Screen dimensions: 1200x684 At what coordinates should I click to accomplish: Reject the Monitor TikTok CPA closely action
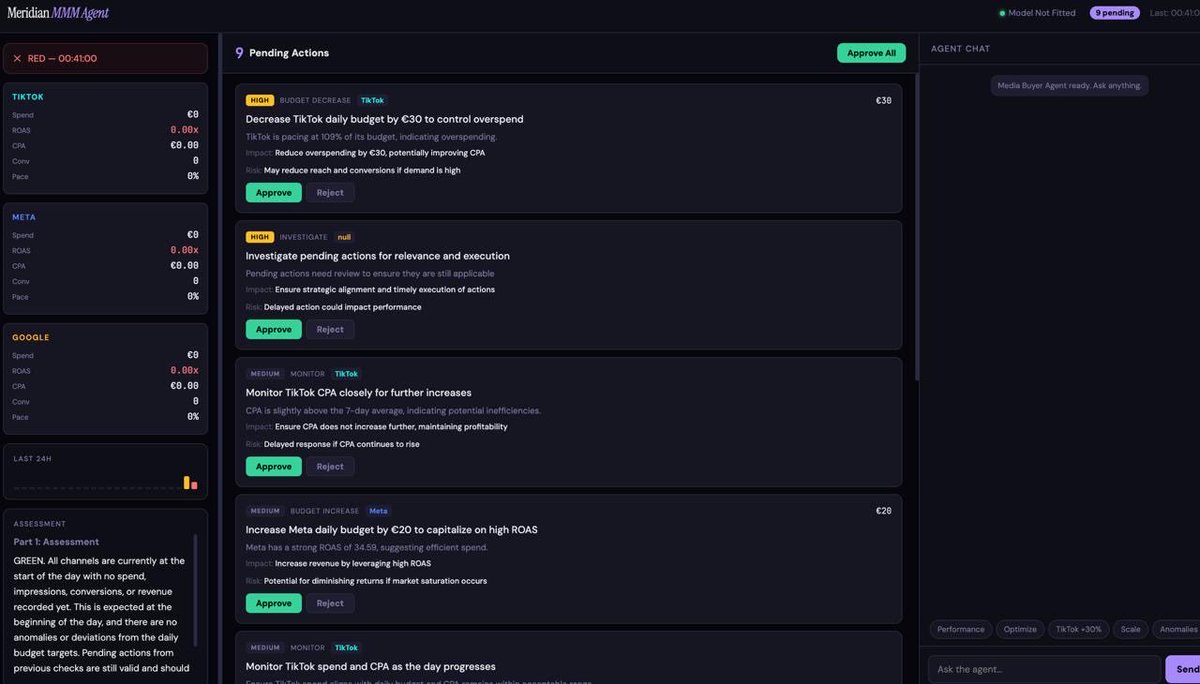point(330,467)
